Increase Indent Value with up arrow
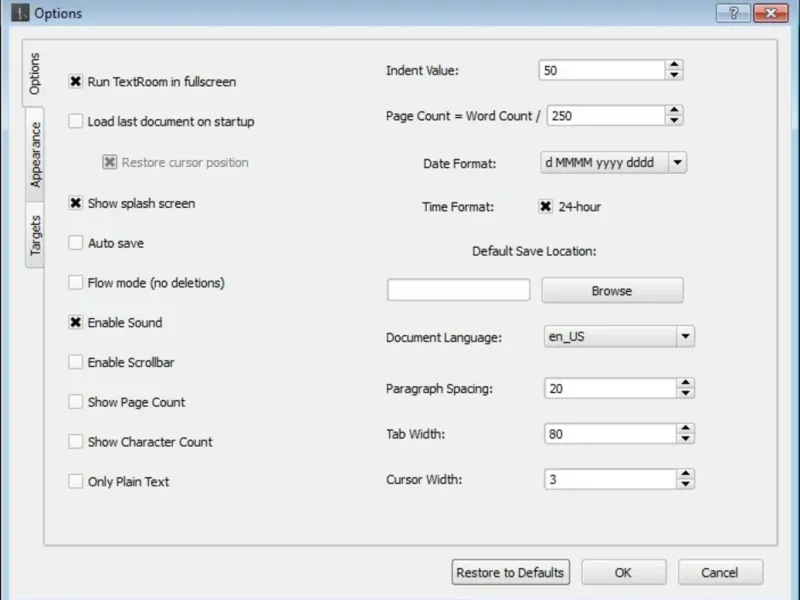This screenshot has width=800, height=600. [x=674, y=65]
